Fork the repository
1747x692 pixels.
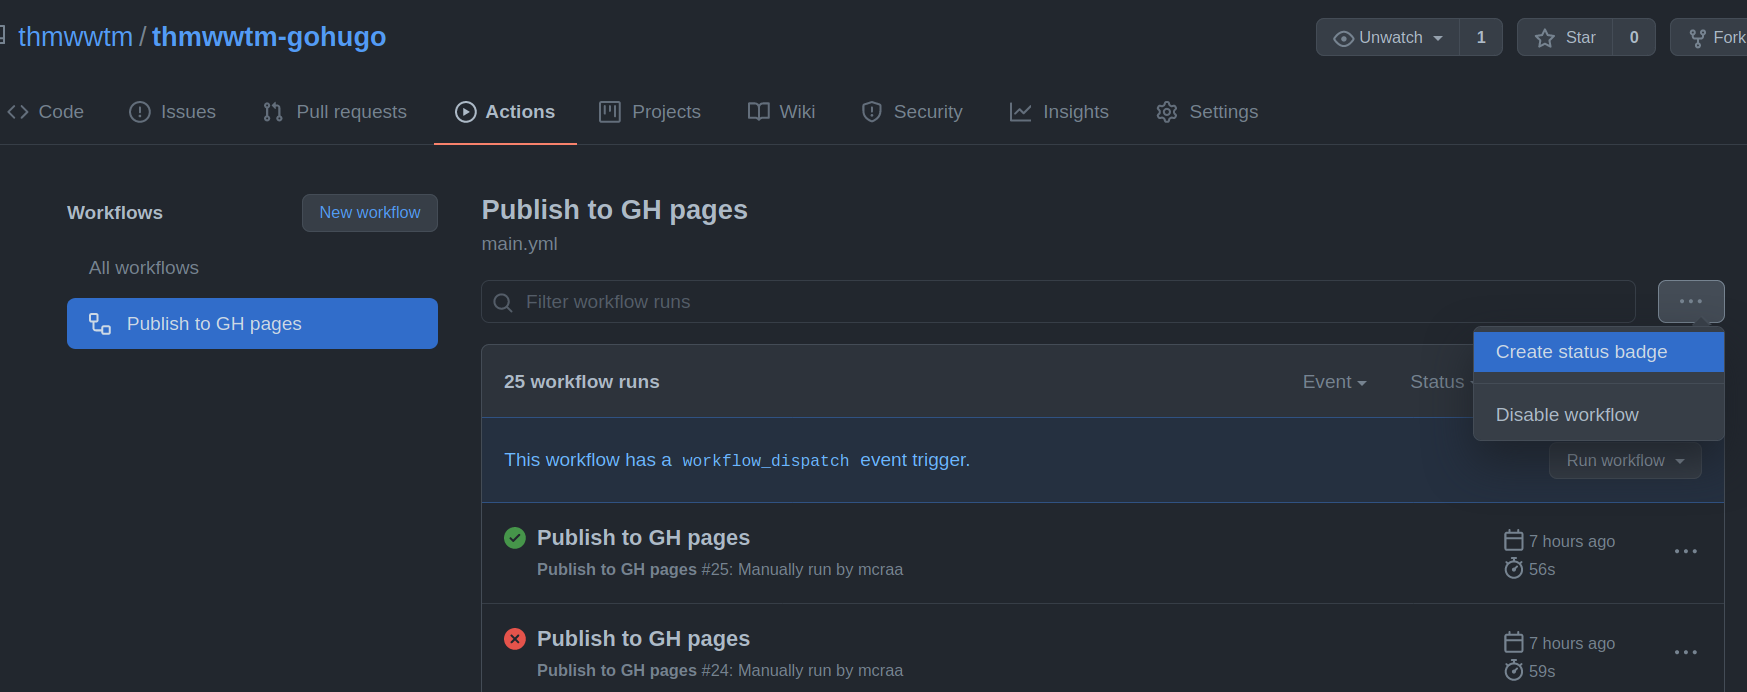tap(1710, 37)
